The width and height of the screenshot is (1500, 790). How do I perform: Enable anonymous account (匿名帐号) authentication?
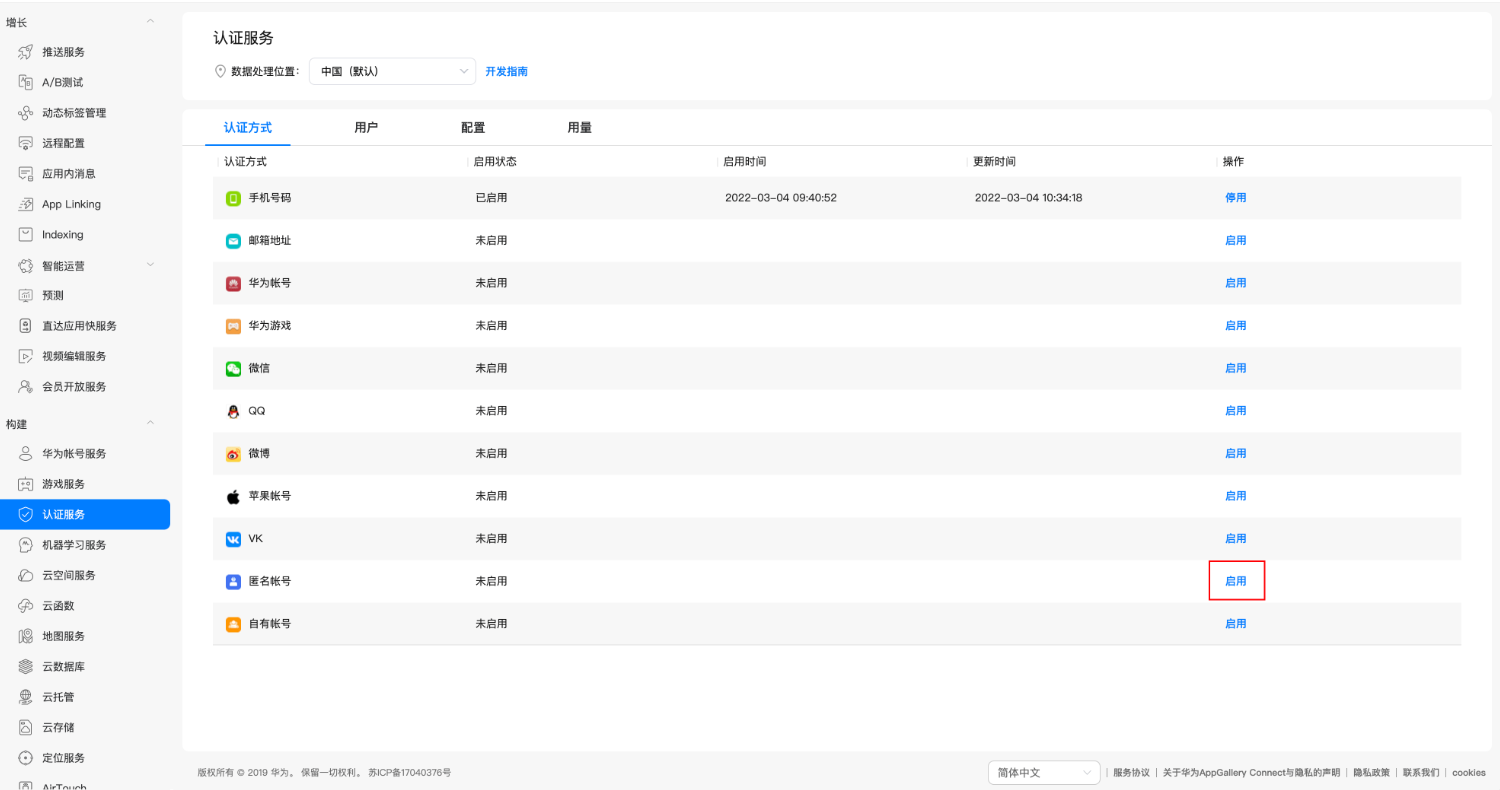point(1235,581)
